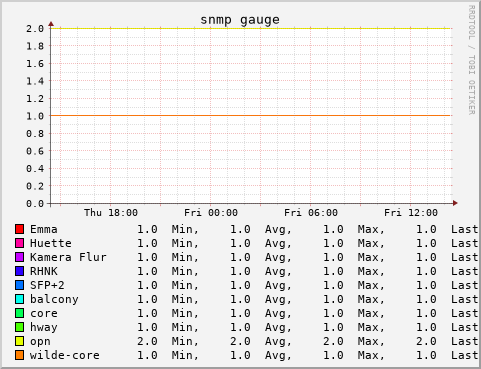Click the yellow line at value 2.0
481x369 pixels.
(250, 28)
